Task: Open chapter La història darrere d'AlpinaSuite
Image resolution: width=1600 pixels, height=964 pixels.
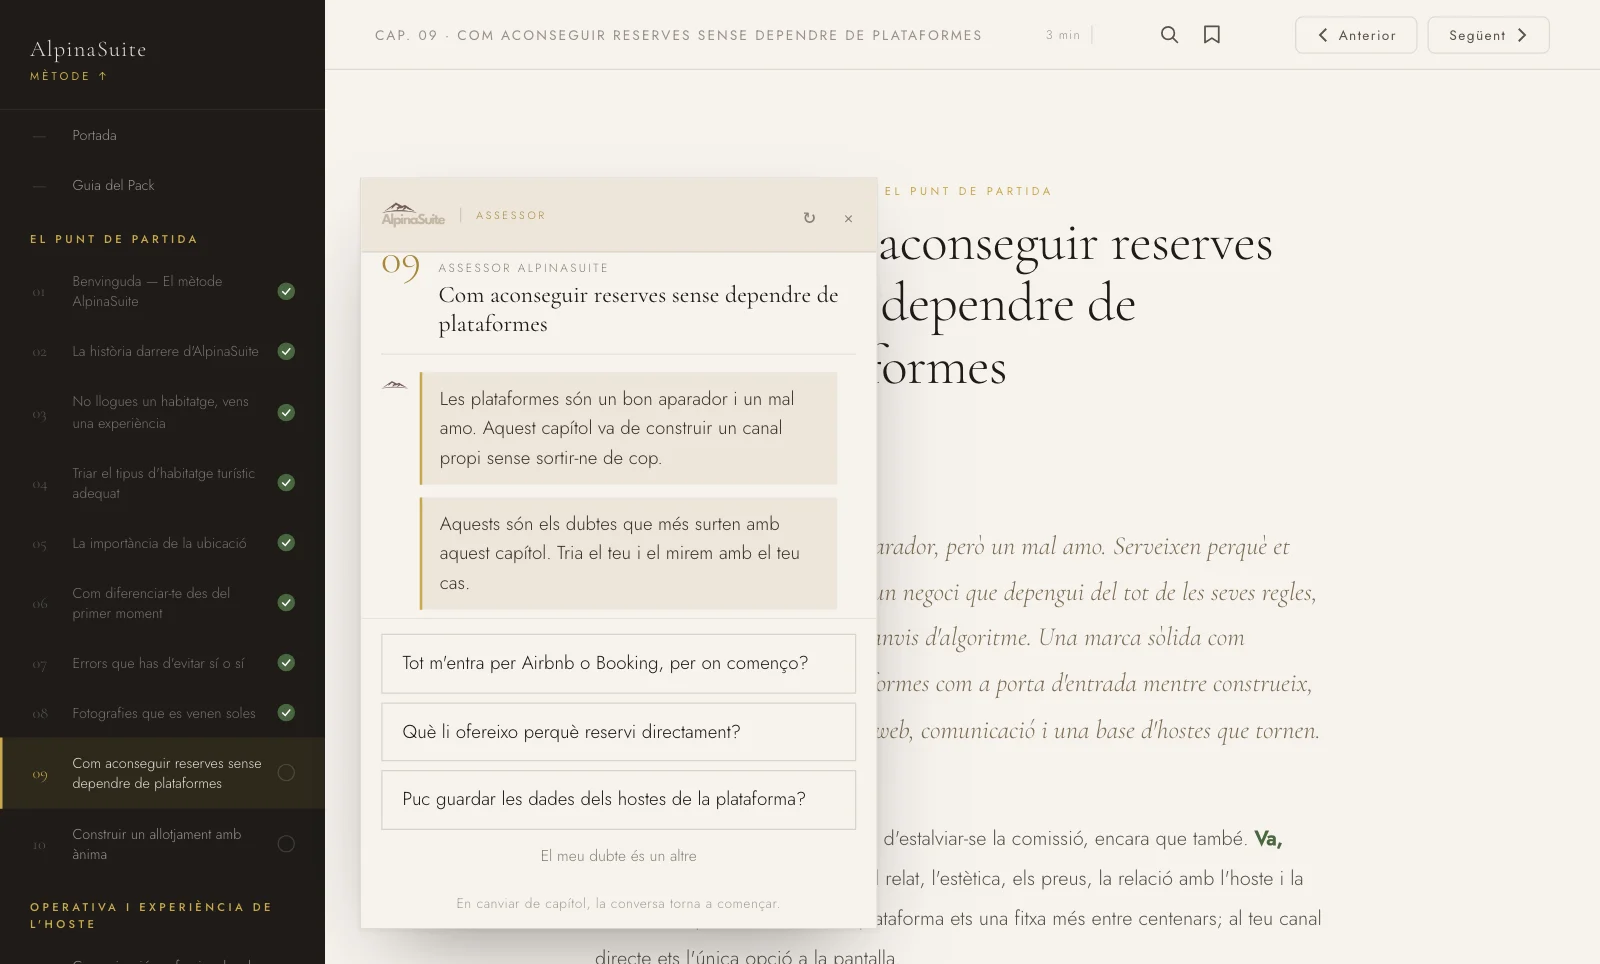Action: (x=162, y=351)
